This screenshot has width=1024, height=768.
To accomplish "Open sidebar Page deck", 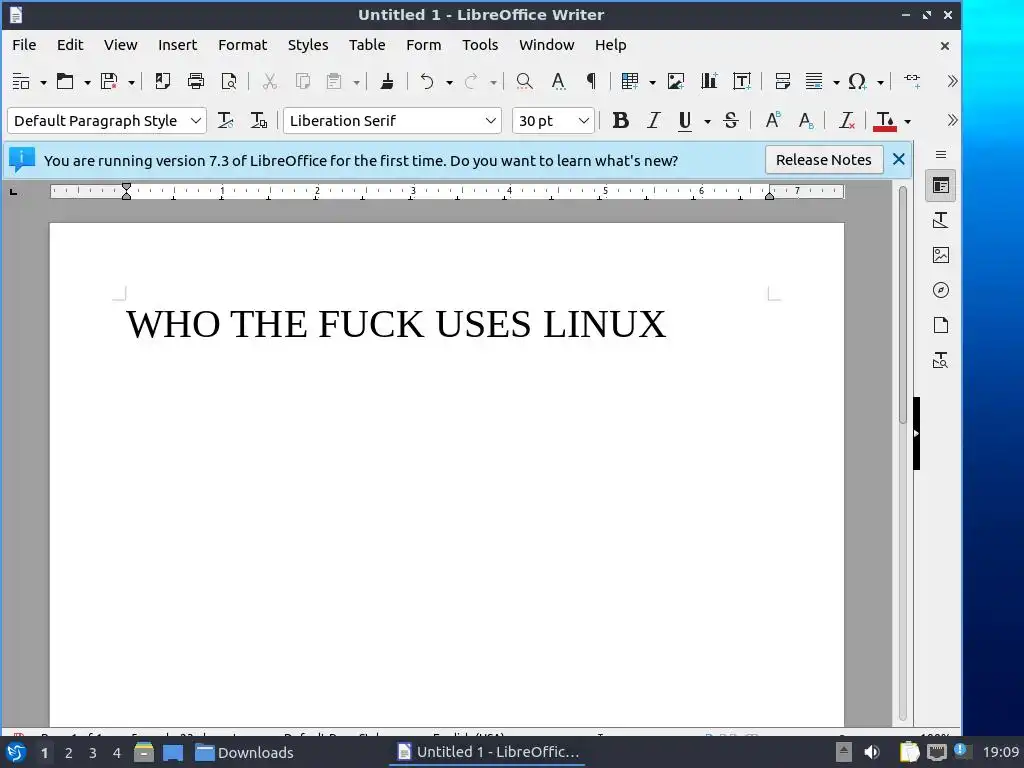I will [x=940, y=325].
